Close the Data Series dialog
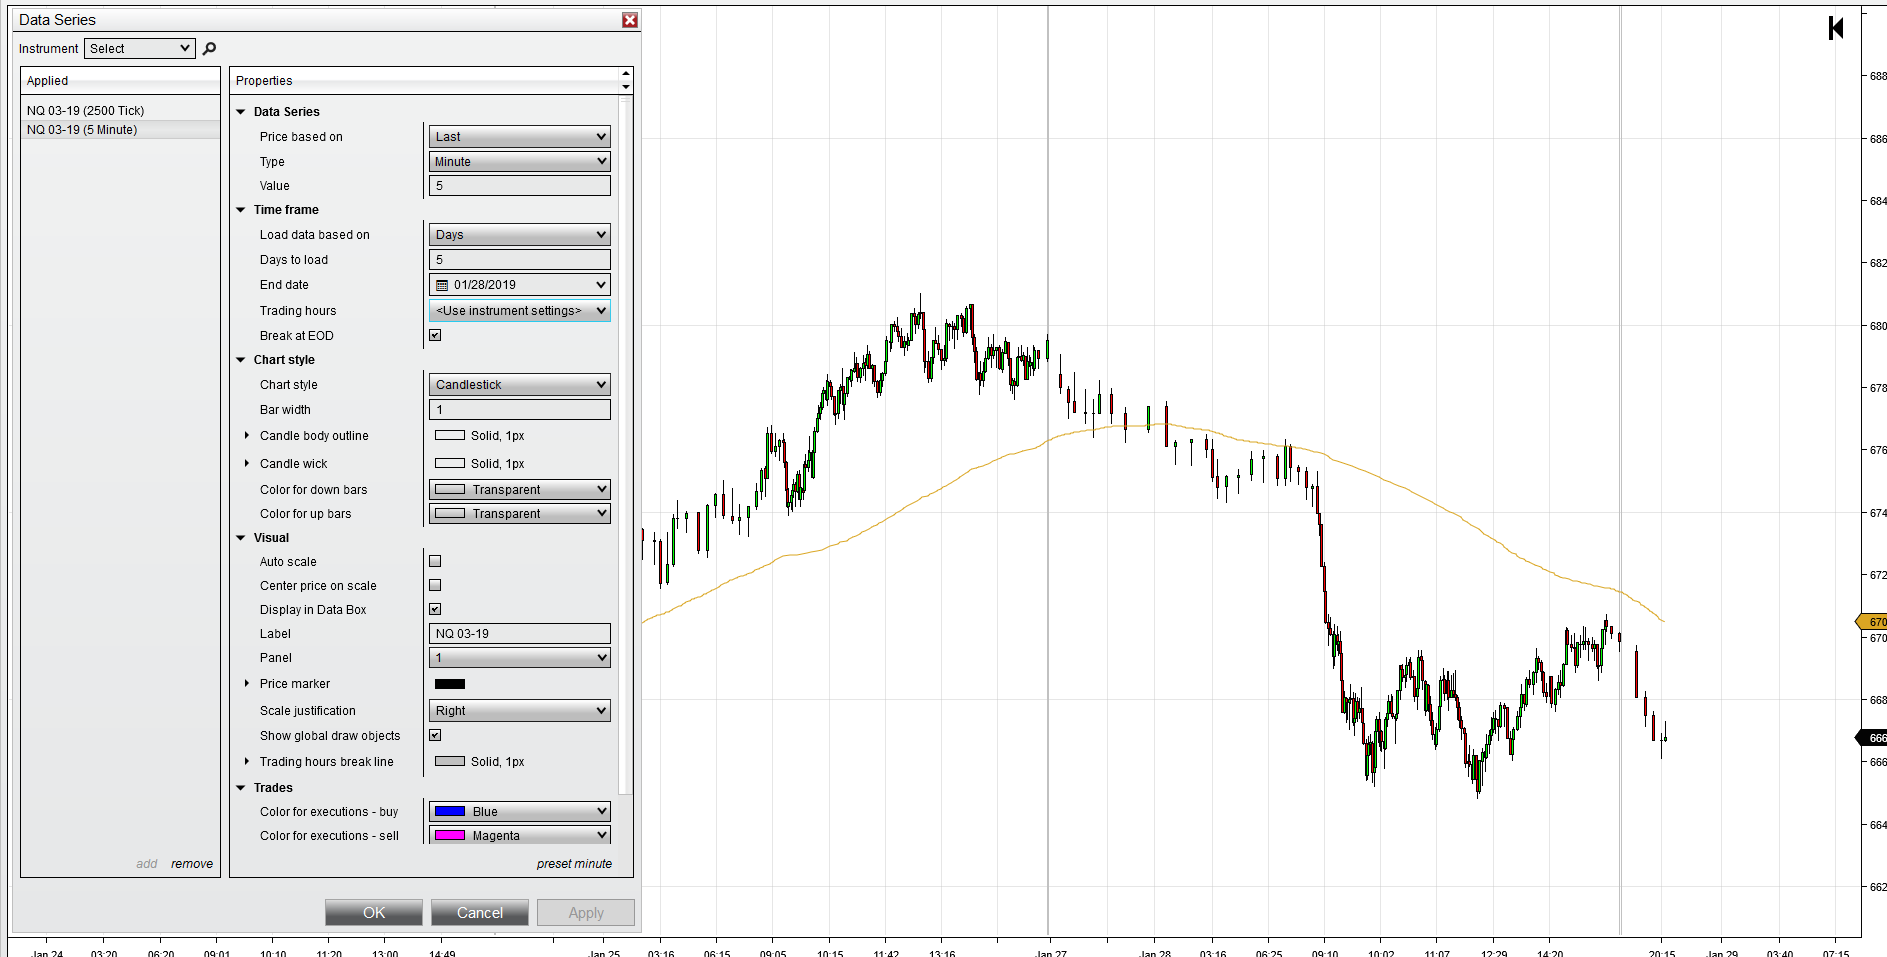 click(x=630, y=20)
